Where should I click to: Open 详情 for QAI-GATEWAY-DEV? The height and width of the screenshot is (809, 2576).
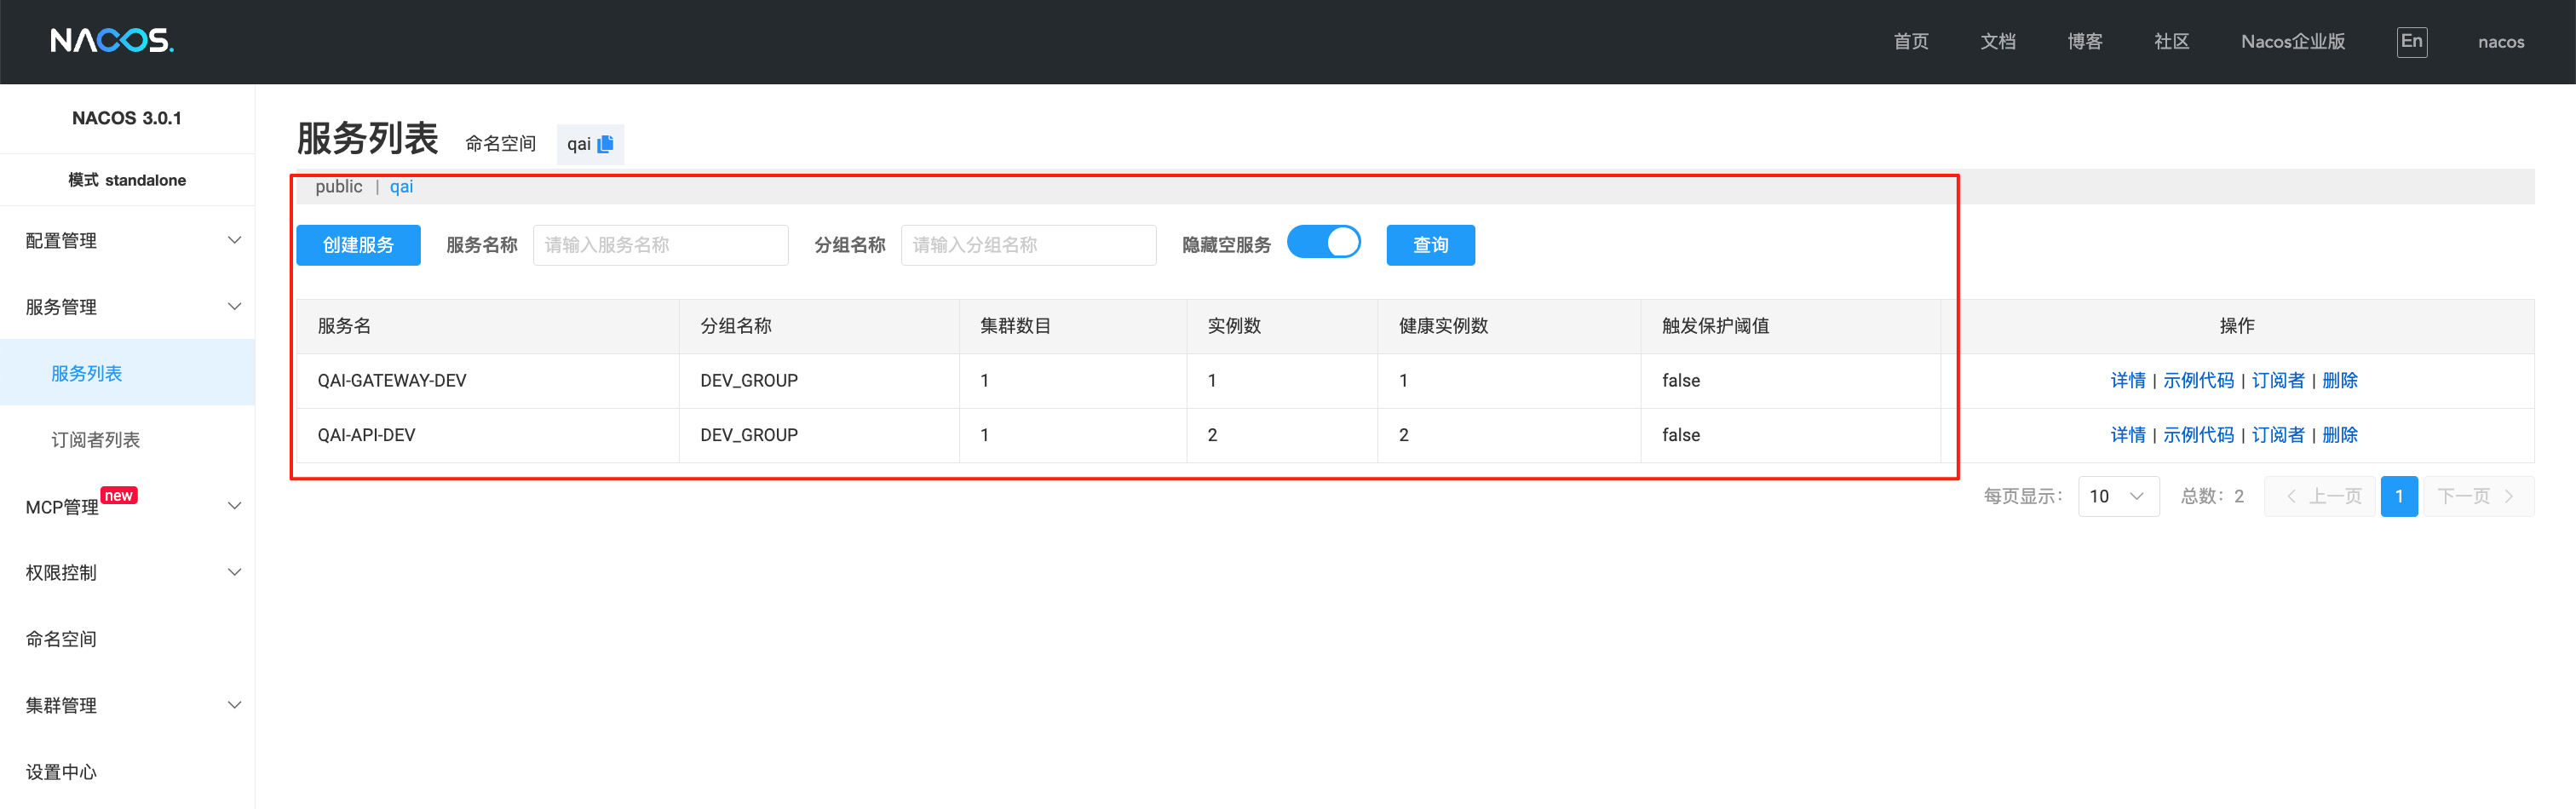[x=2127, y=380]
